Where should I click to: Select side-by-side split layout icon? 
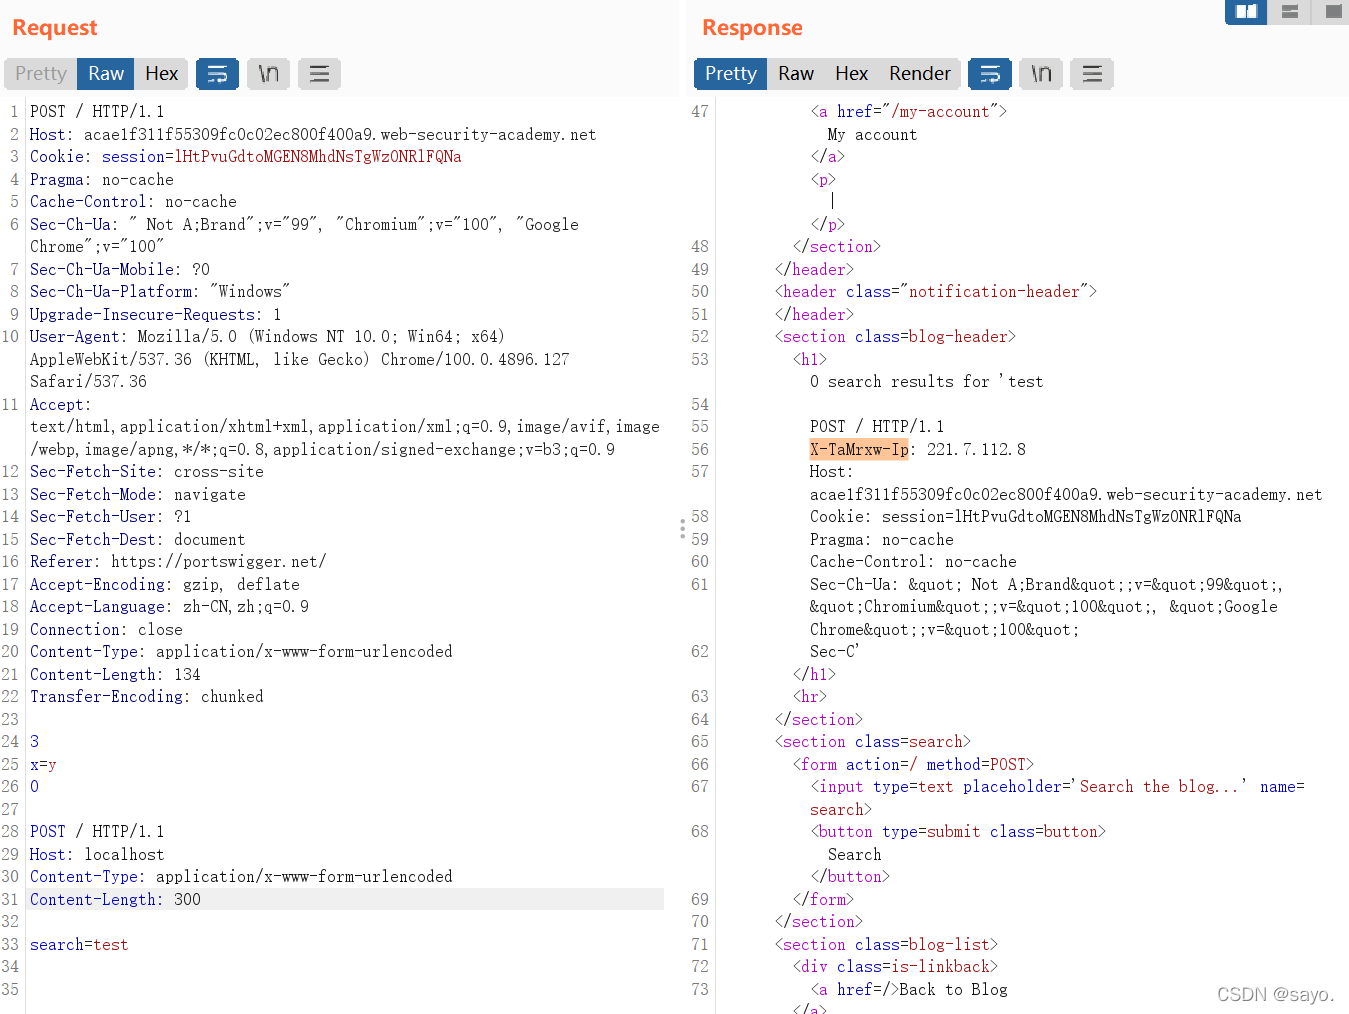1246,11
